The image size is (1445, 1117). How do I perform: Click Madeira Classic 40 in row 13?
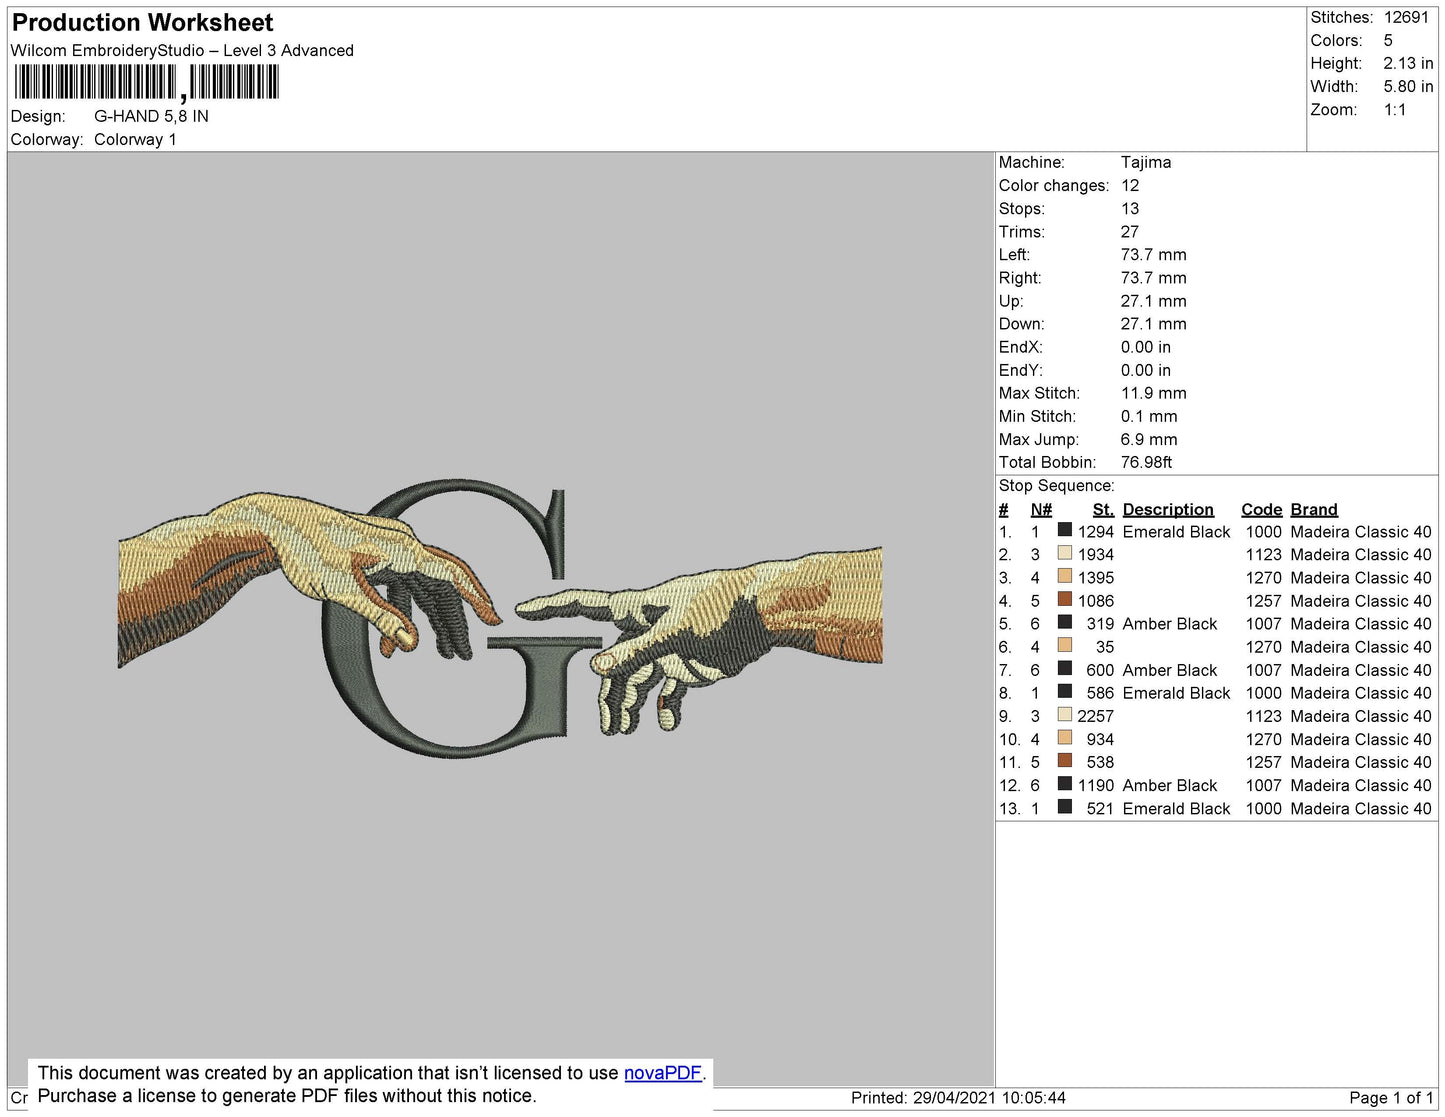(x=1361, y=808)
